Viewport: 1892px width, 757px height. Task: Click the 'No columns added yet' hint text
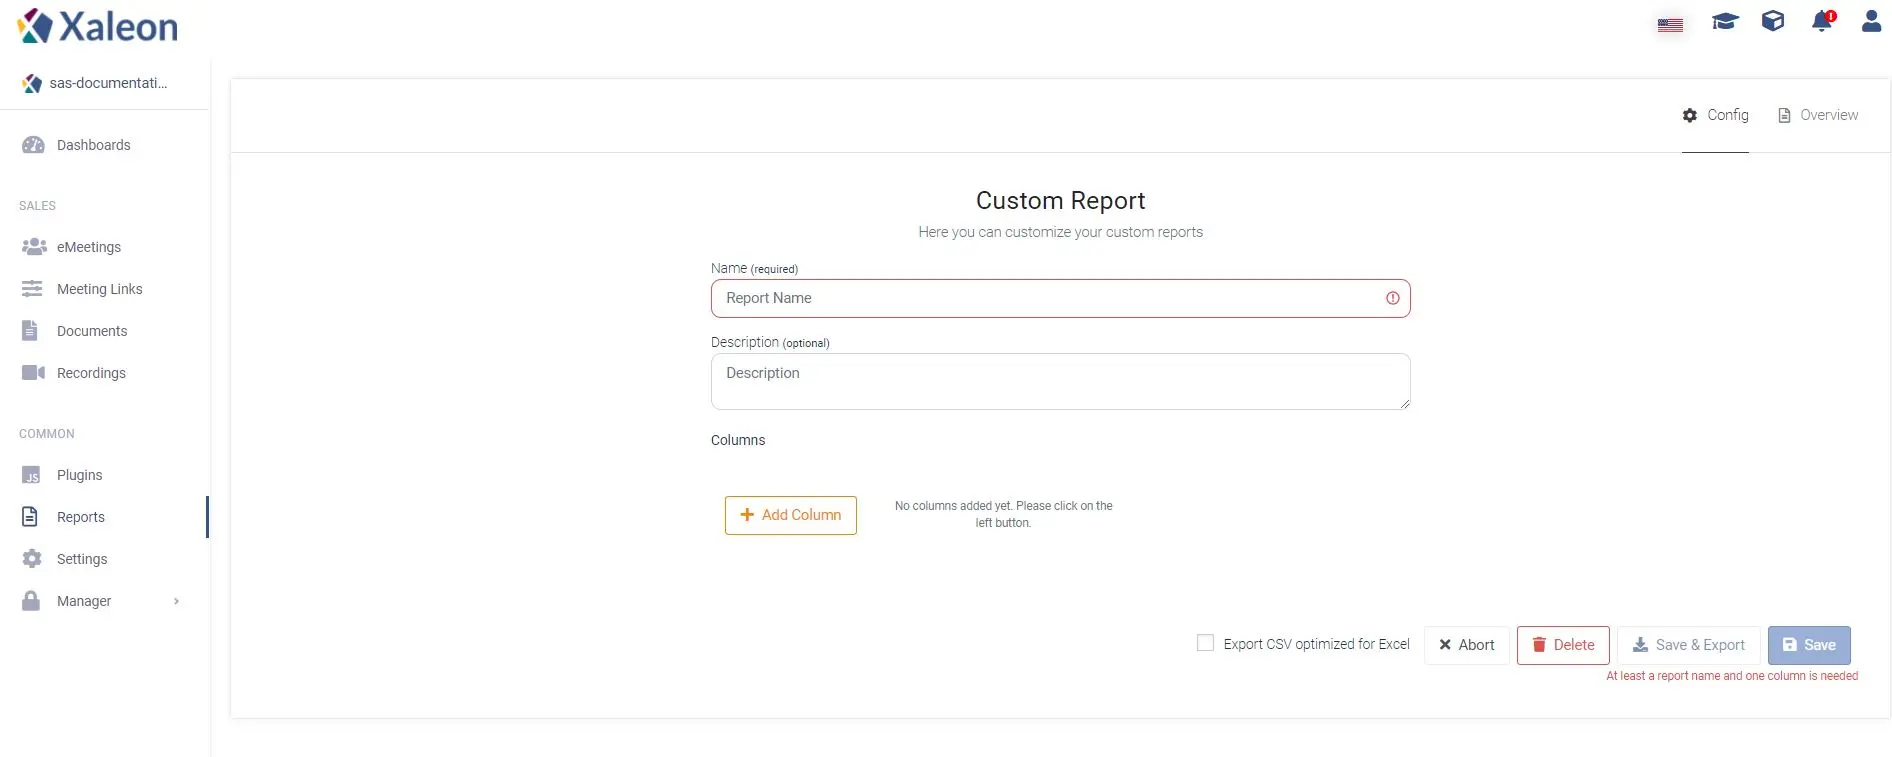[x=1003, y=514]
